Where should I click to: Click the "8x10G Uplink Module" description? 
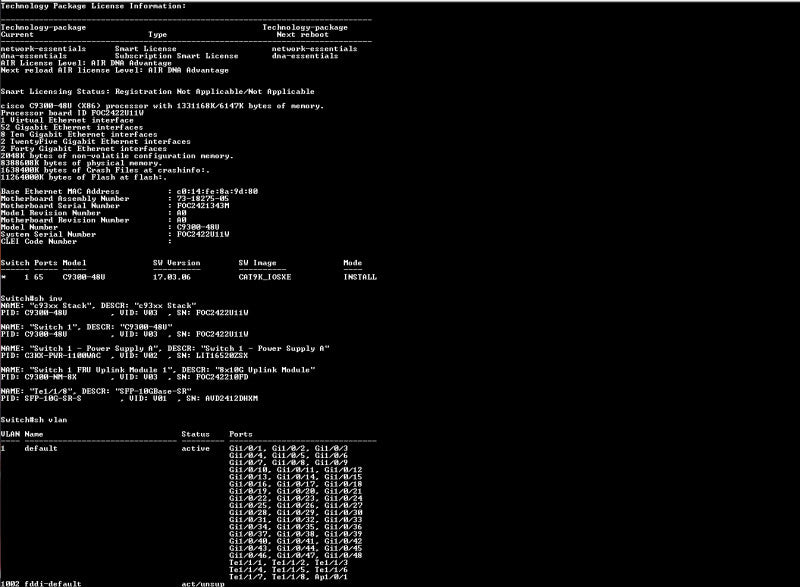265,370
